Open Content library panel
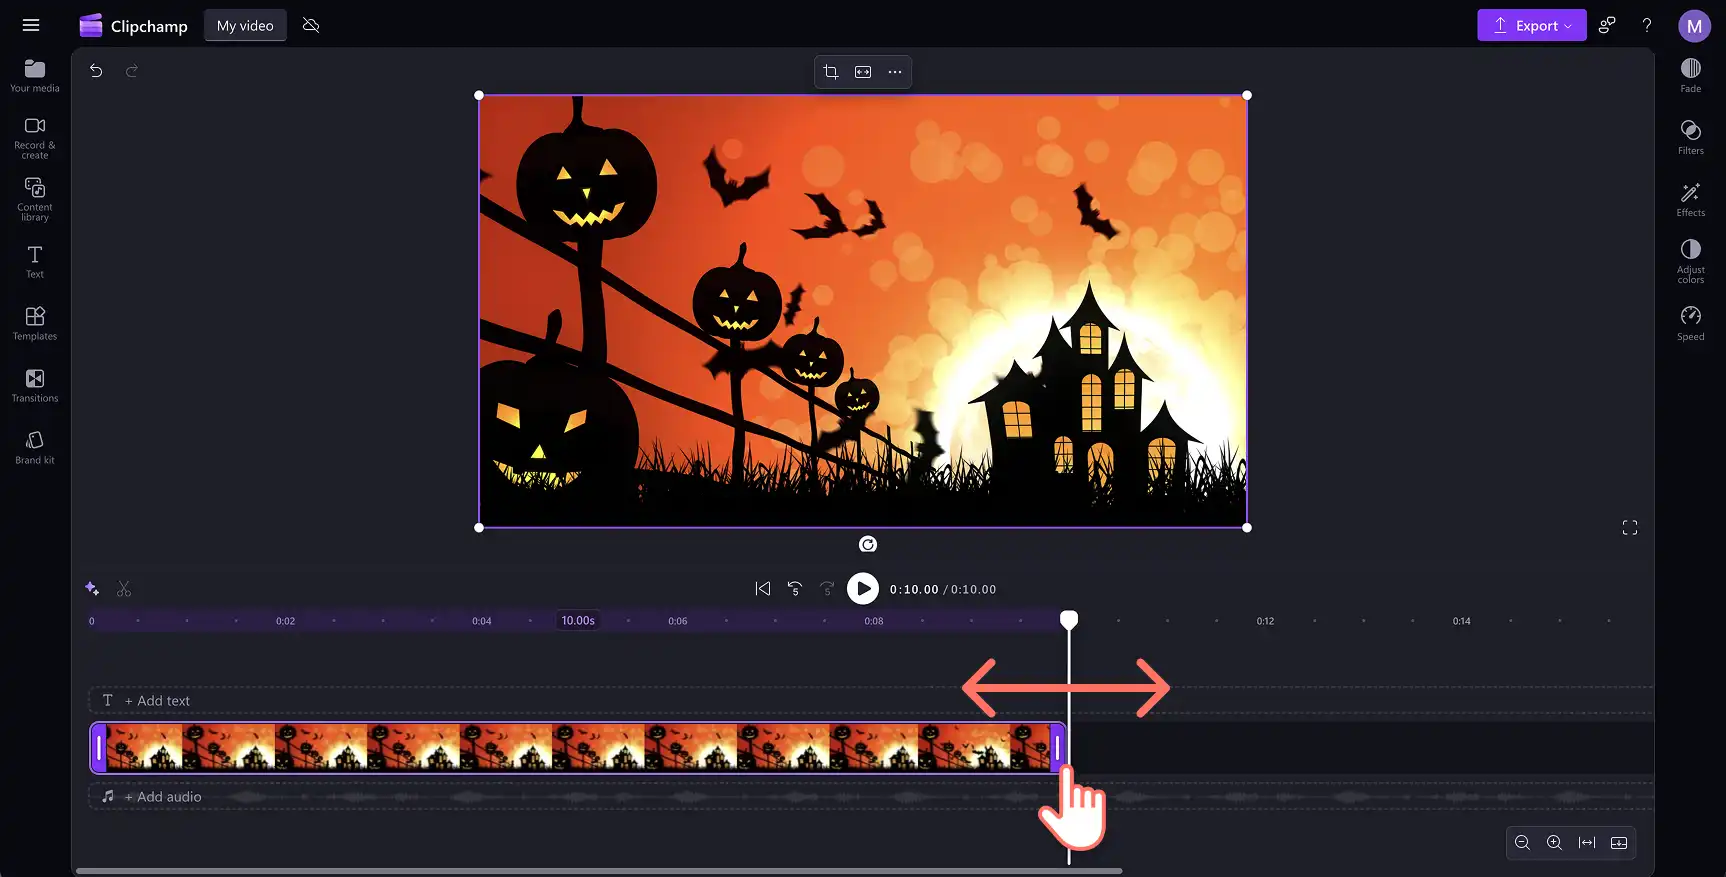Image resolution: width=1726 pixels, height=877 pixels. click(35, 200)
